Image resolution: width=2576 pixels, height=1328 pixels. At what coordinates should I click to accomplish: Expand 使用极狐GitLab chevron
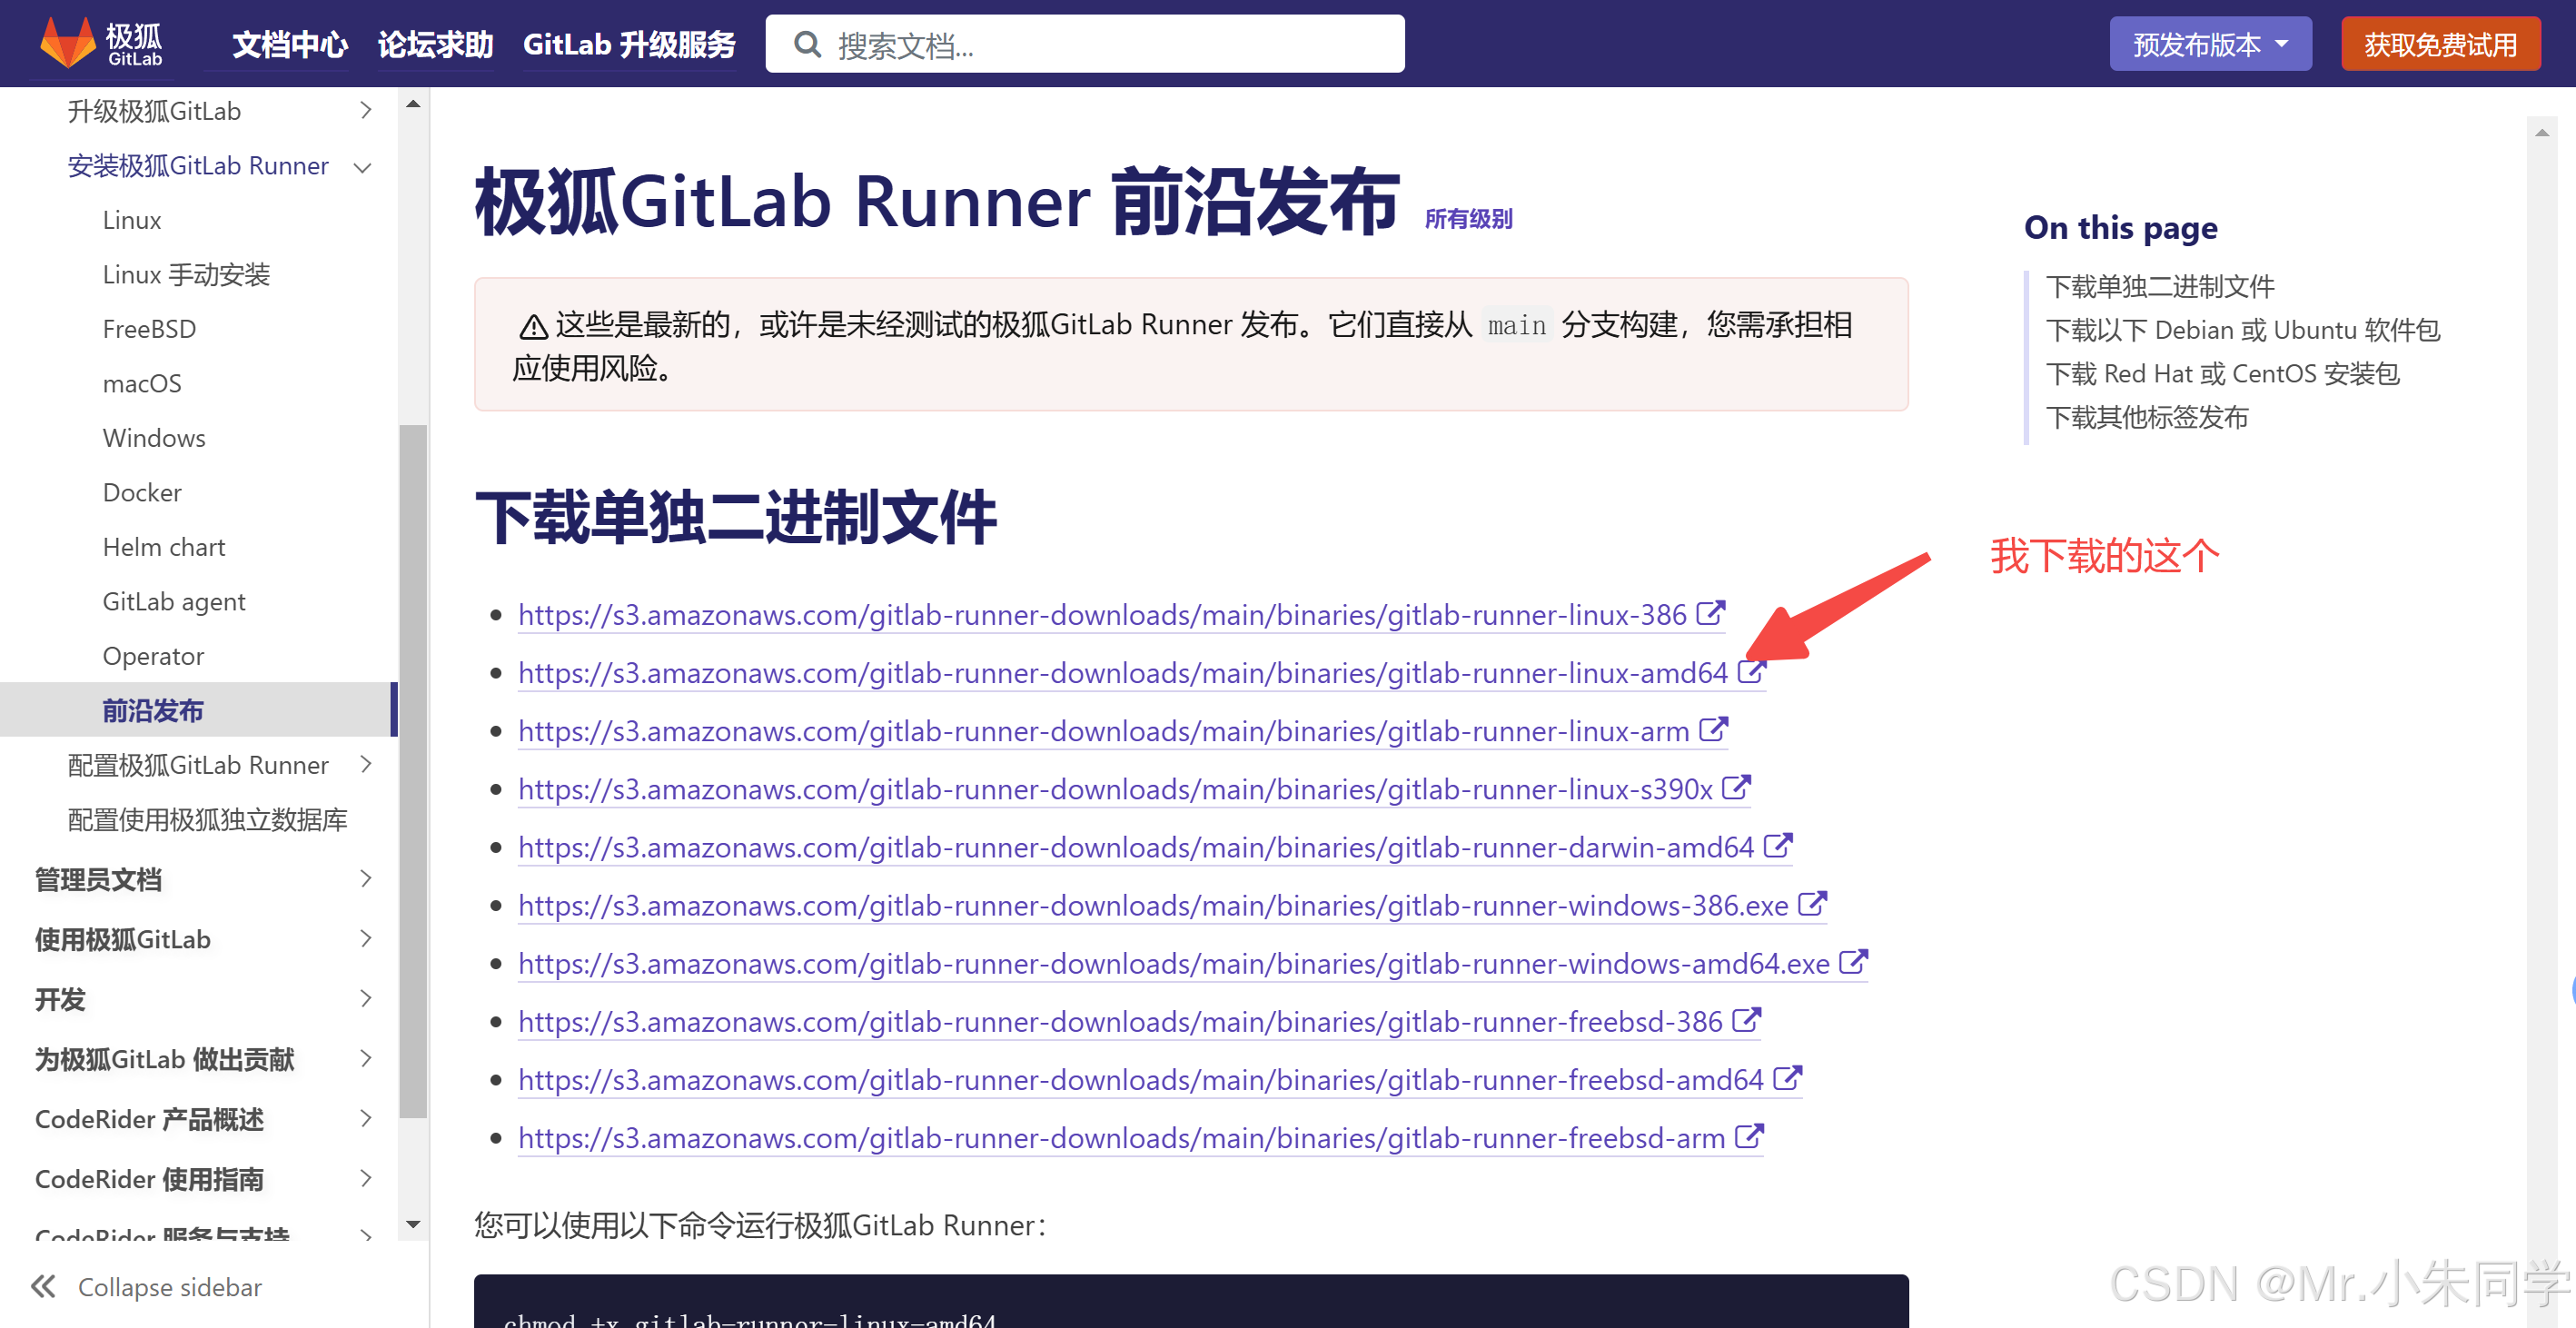(x=365, y=938)
